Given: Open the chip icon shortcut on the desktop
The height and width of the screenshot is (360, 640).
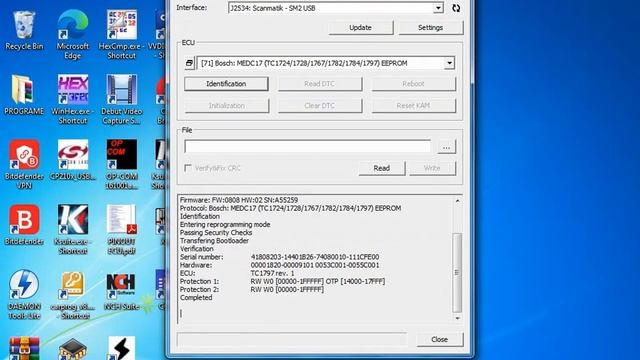Looking at the screenshot, I should tap(73, 349).
